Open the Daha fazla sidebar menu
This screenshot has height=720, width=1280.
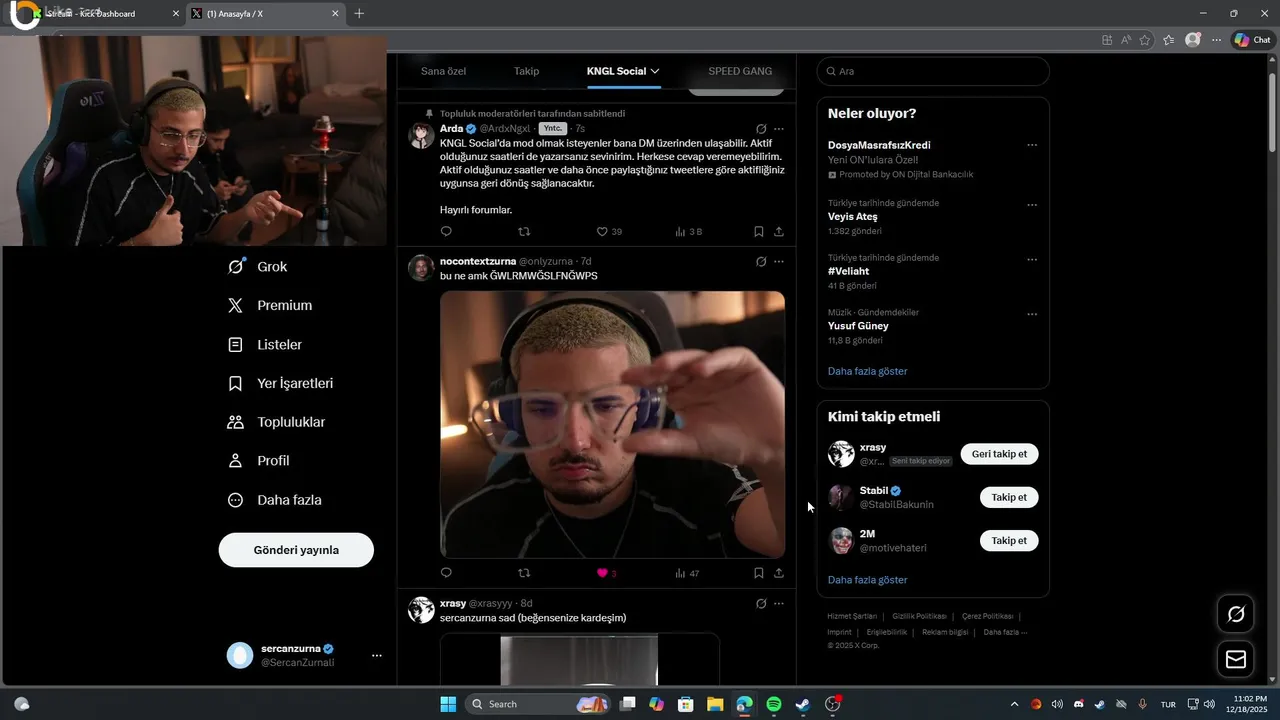pyautogui.click(x=274, y=500)
